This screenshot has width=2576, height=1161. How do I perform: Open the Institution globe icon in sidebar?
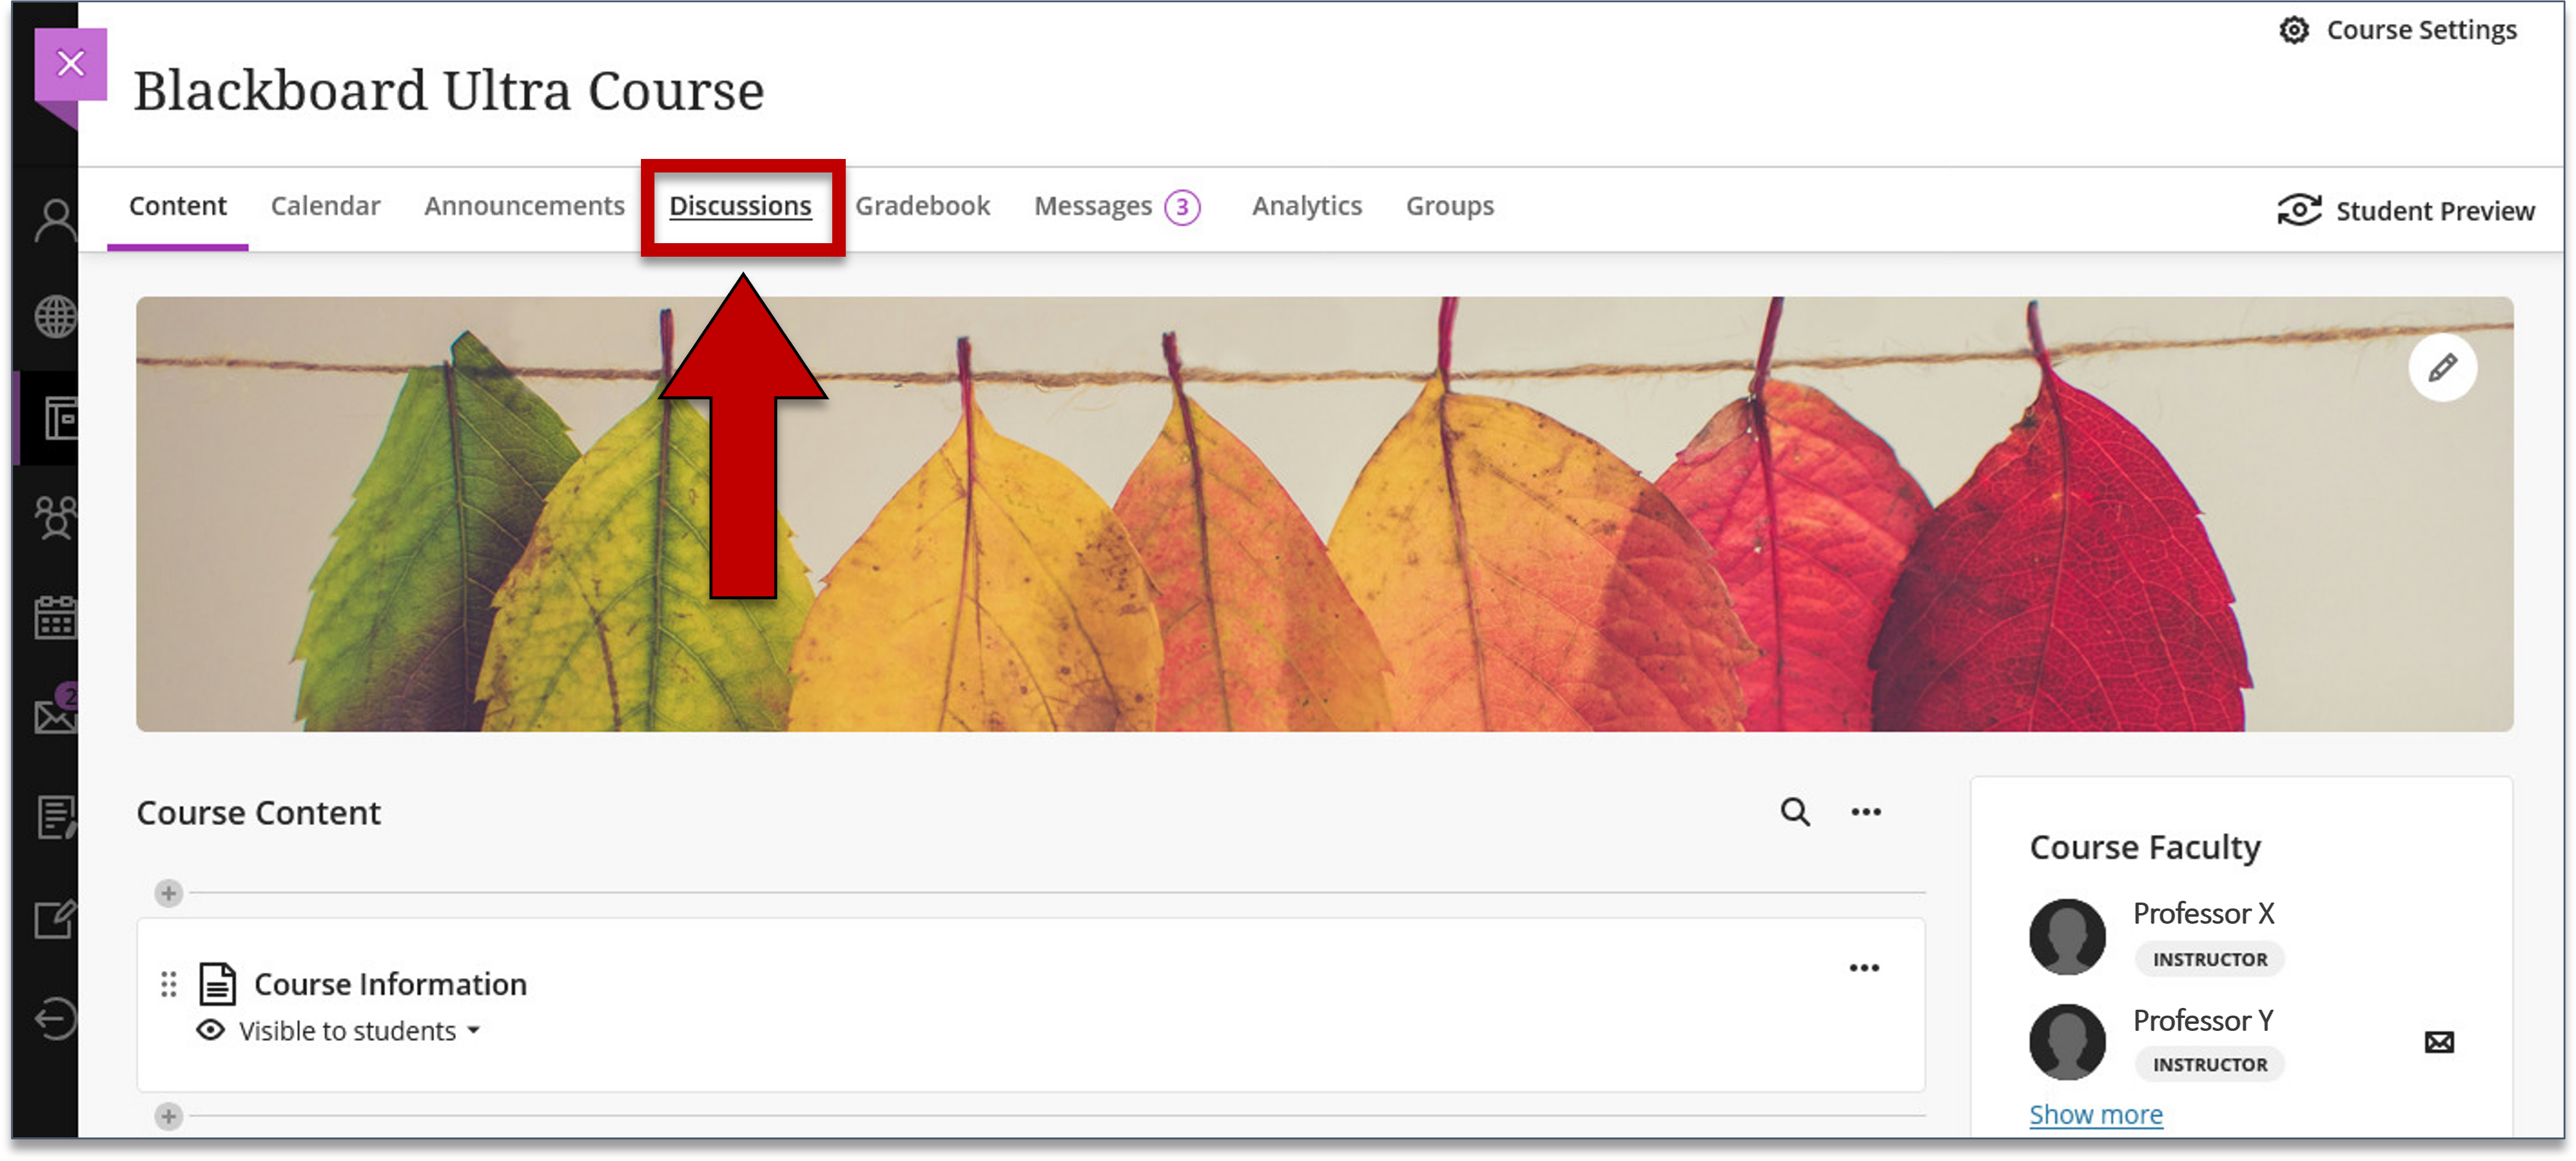(x=55, y=317)
